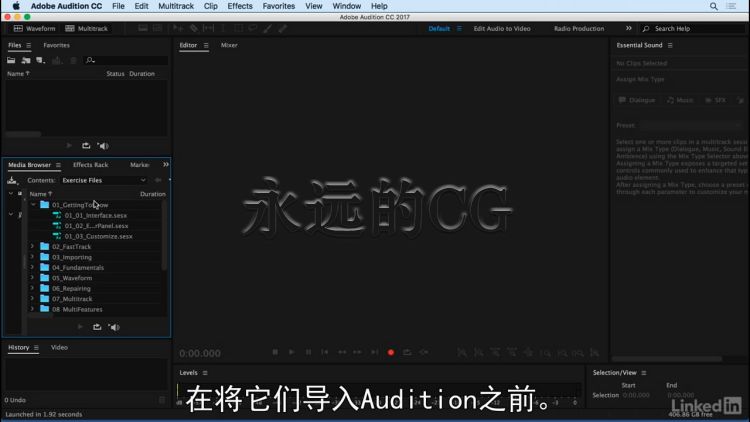This screenshot has width=750, height=422.
Task: Click the Rewind button in transport controls
Action: click(x=342, y=352)
